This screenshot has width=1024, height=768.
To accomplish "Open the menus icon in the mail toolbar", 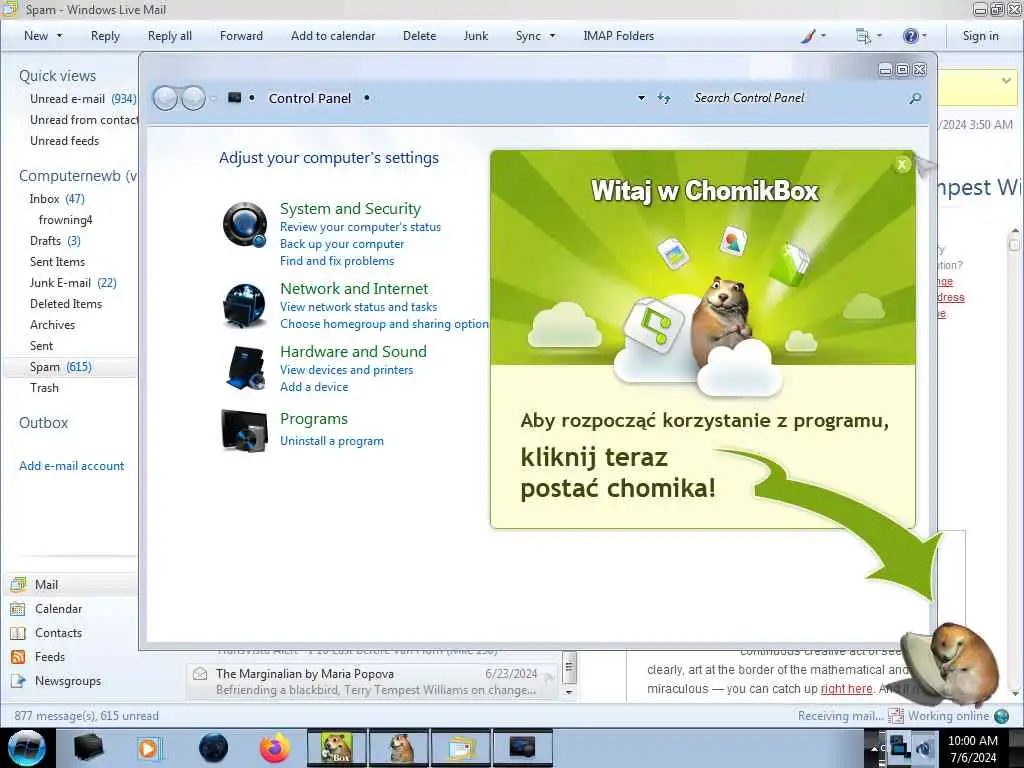I will click(863, 36).
